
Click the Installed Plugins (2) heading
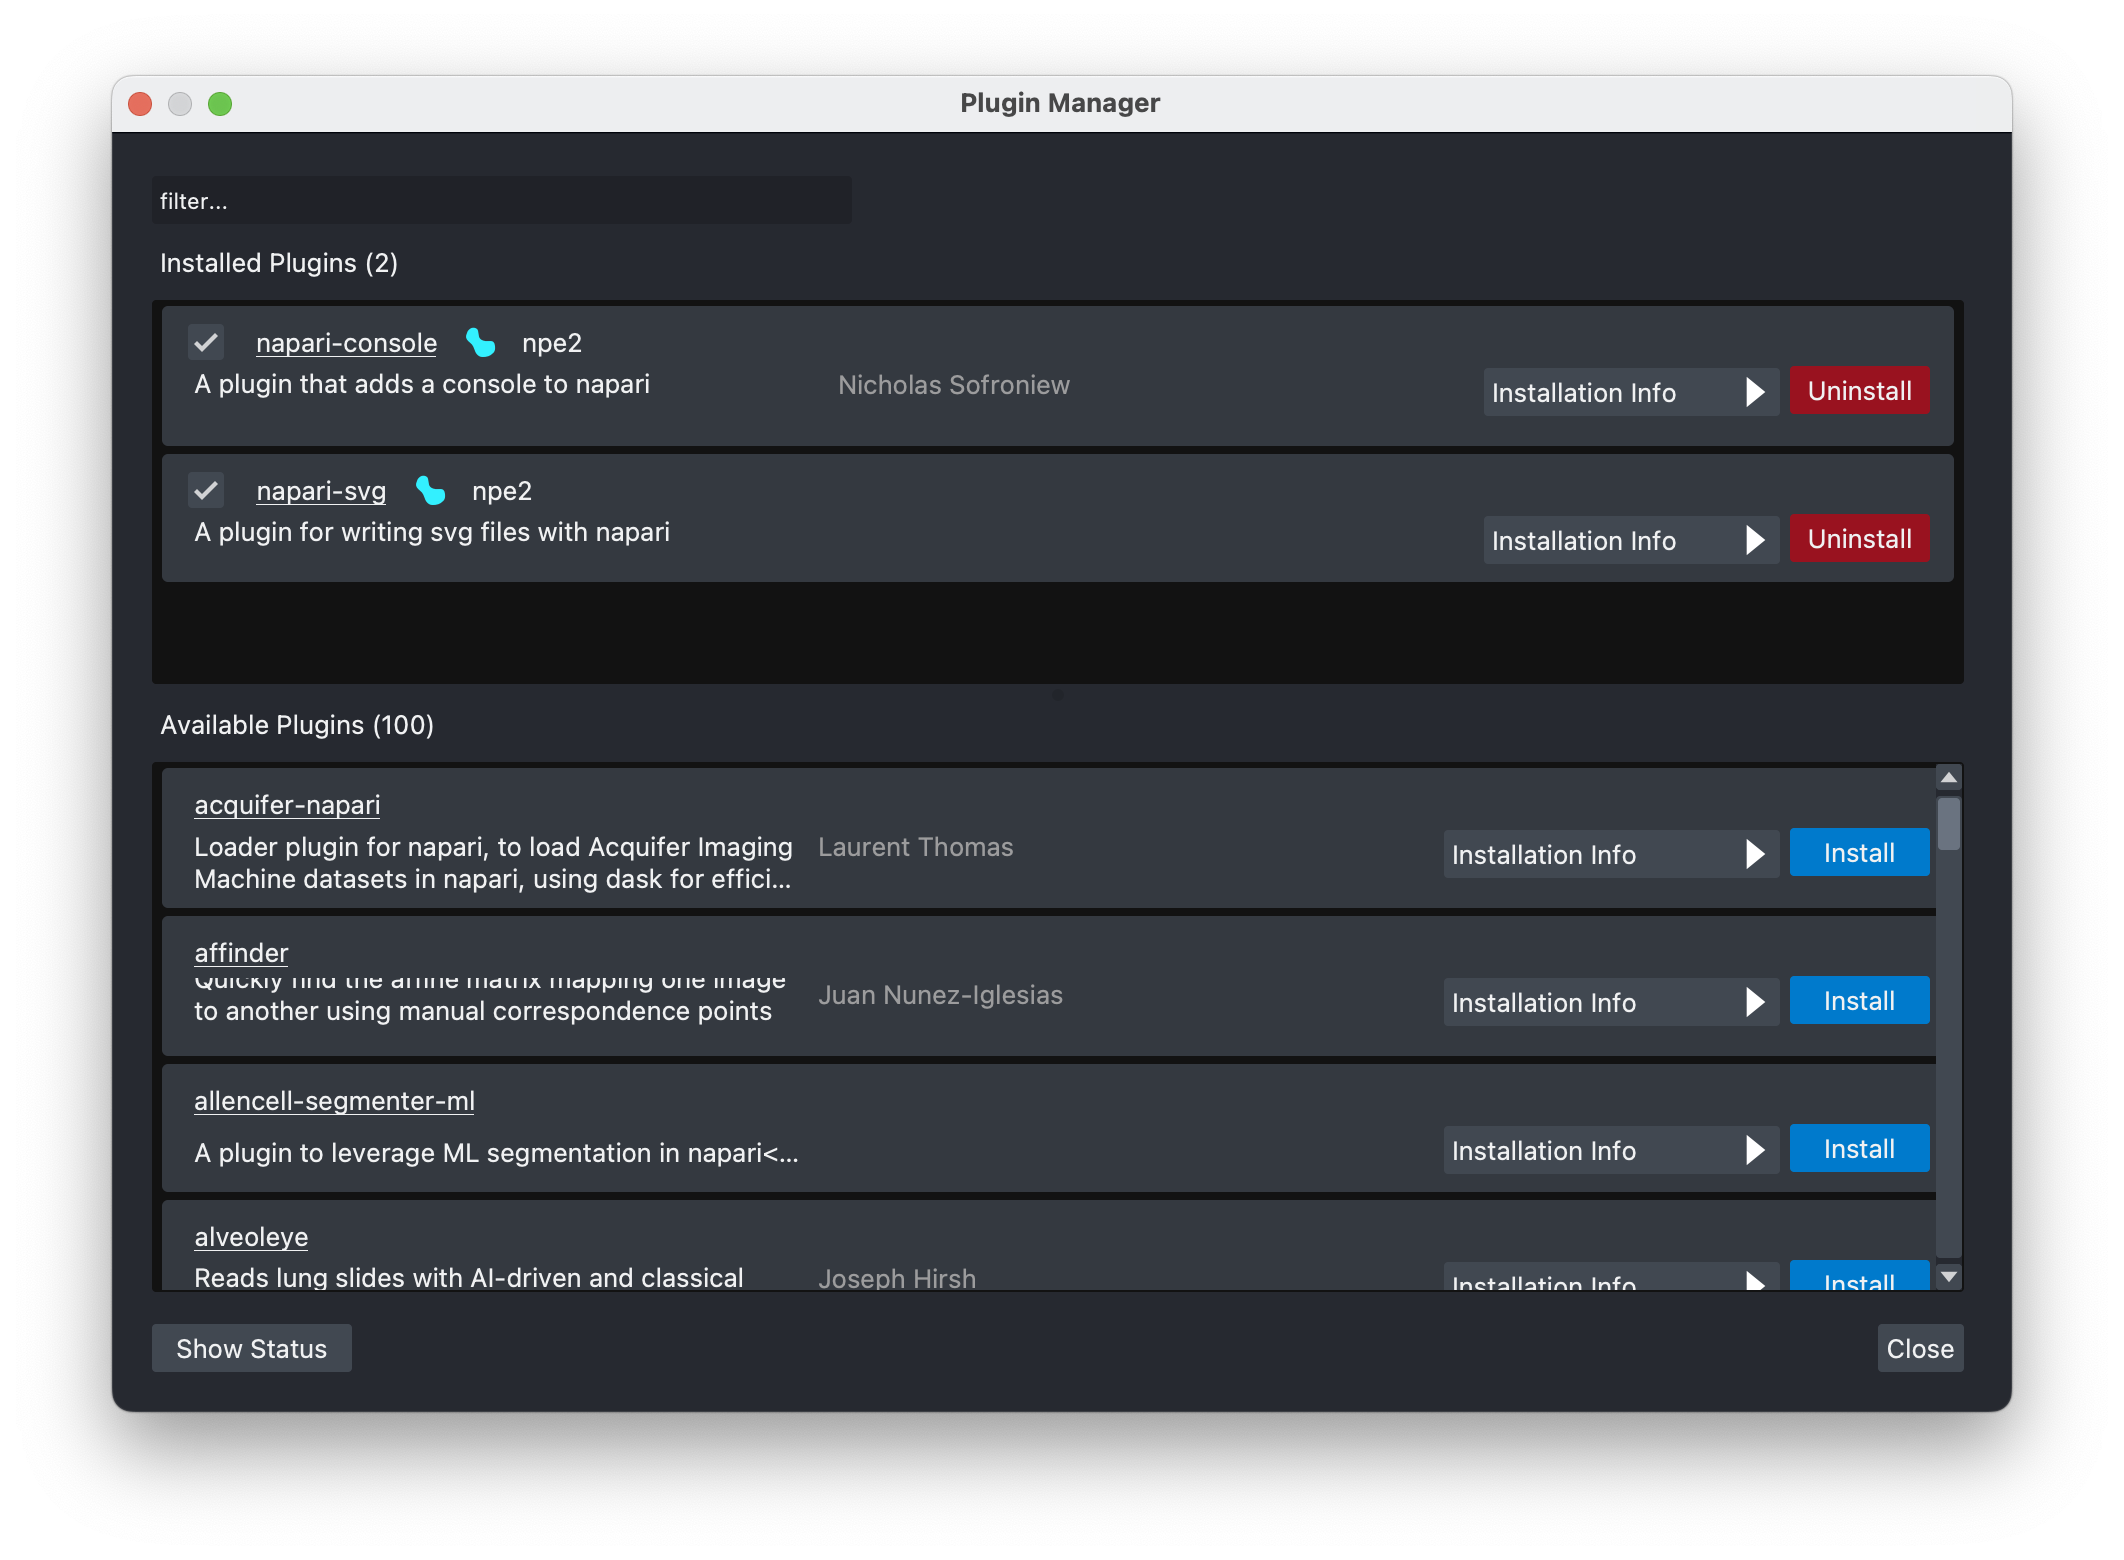coord(279,263)
